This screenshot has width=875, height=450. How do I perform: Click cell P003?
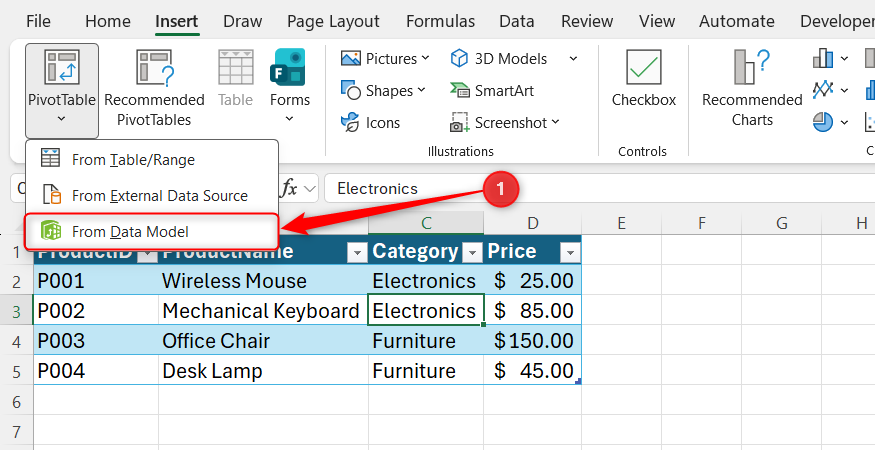point(96,341)
